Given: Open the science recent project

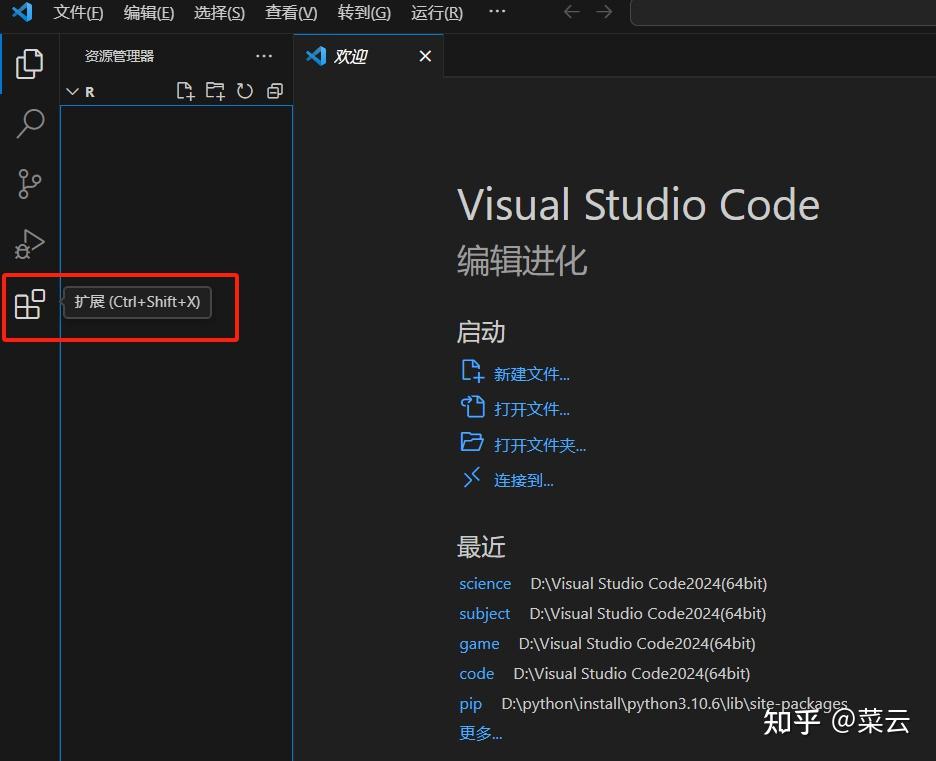Looking at the screenshot, I should tap(484, 583).
